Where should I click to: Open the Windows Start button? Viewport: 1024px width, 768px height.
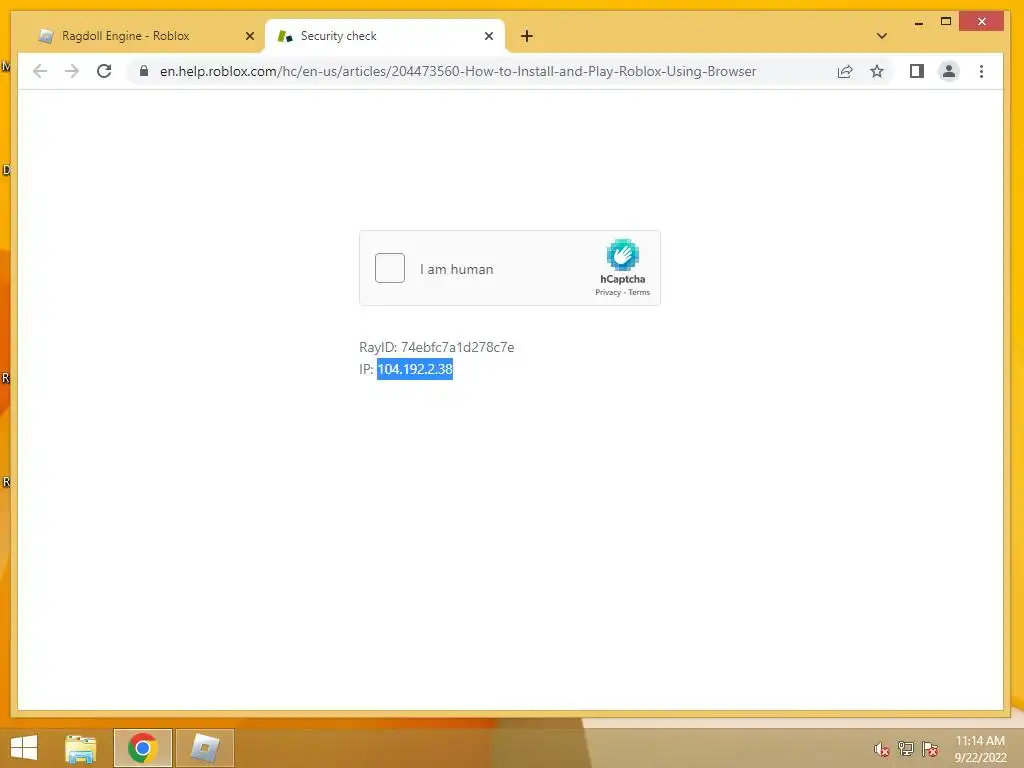click(24, 748)
